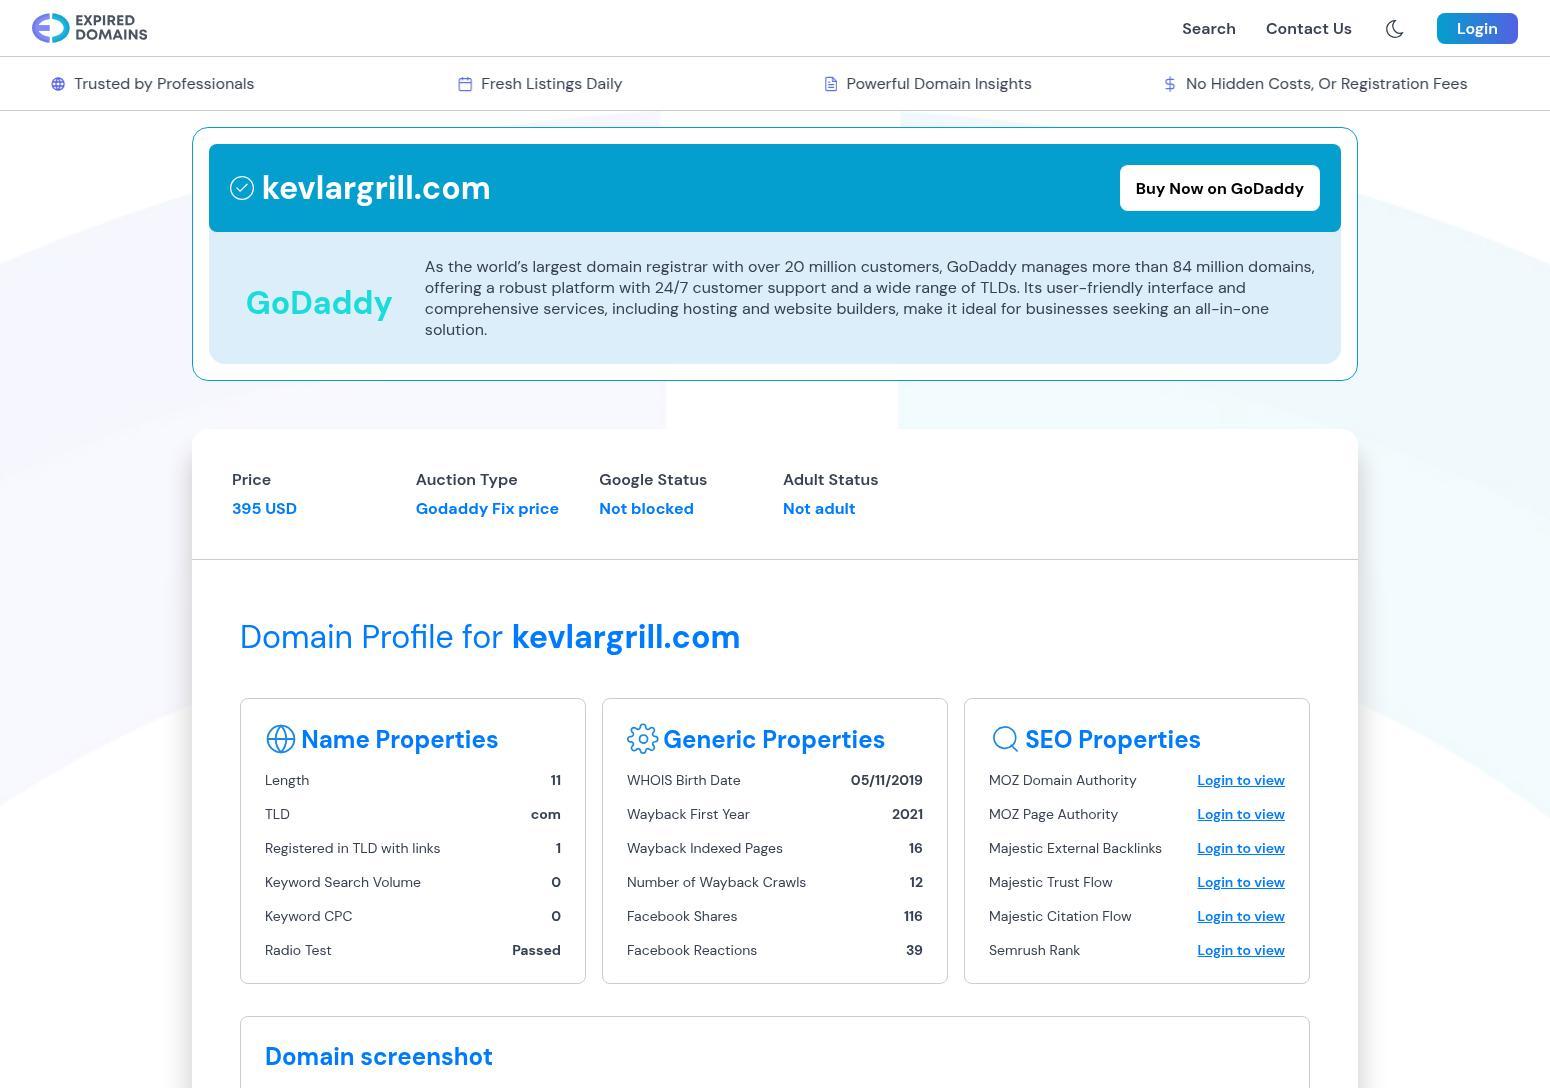Click the Expired Domains logo
Screen dimensions: 1550x1088
pyautogui.click(x=89, y=28)
